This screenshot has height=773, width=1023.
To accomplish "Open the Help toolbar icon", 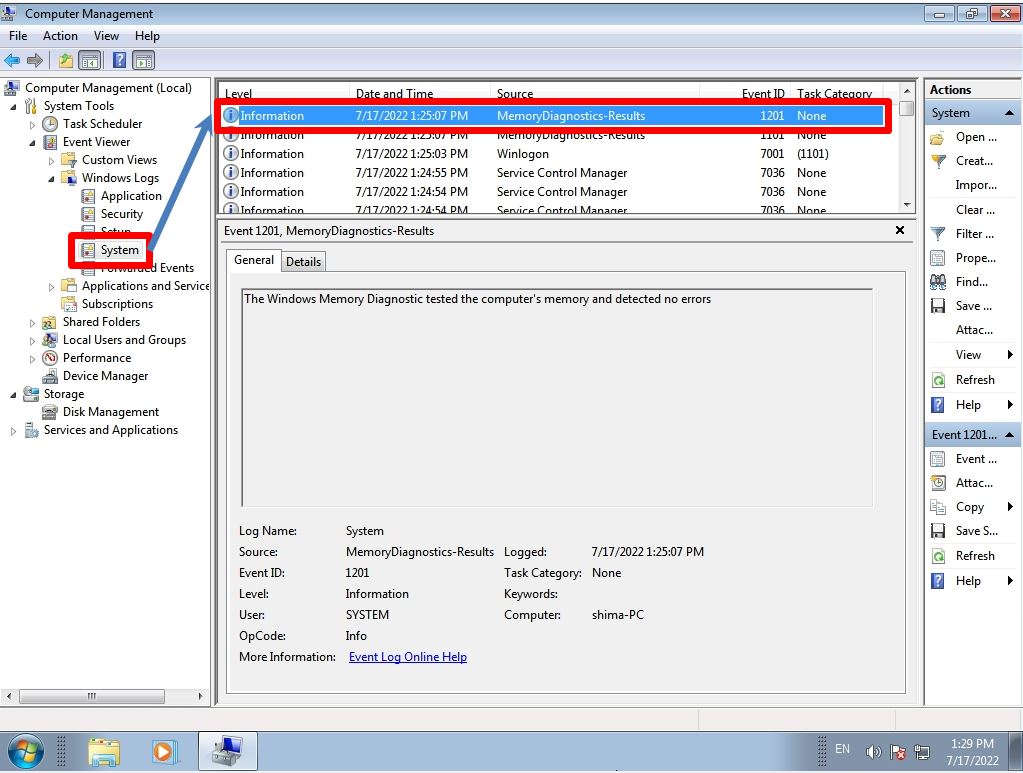I will [118, 60].
